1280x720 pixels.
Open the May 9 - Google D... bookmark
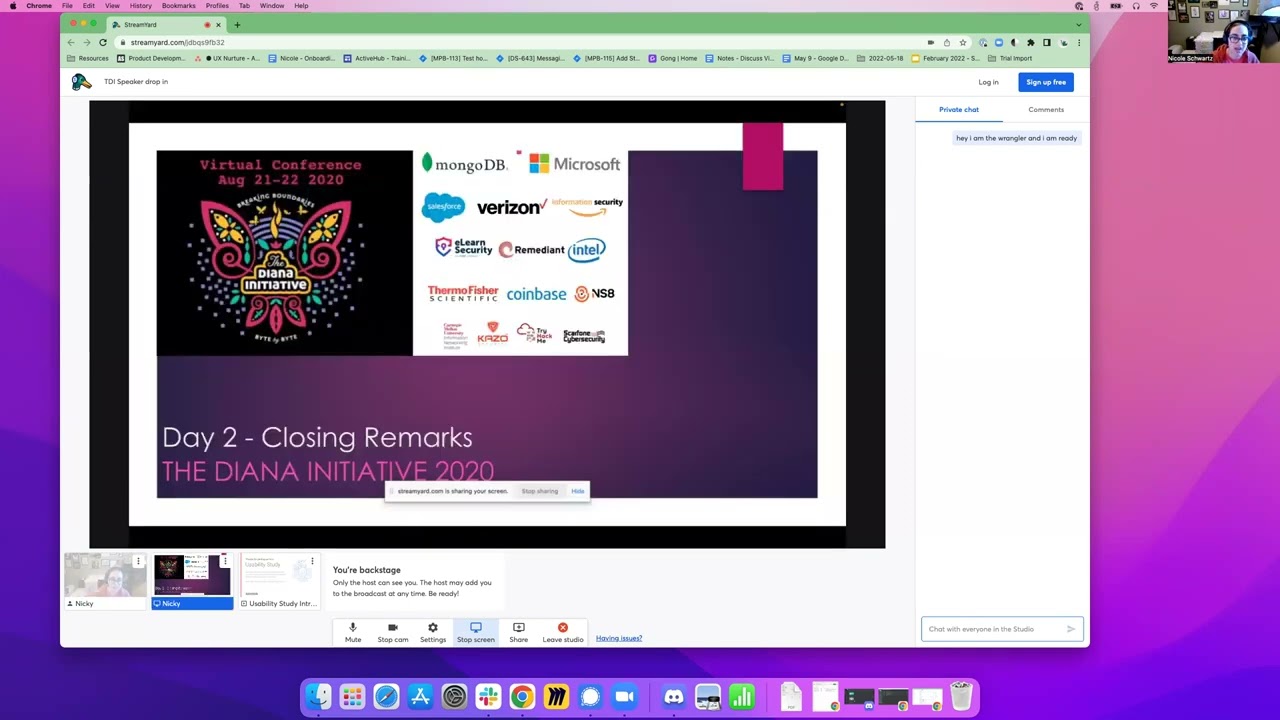click(x=815, y=58)
